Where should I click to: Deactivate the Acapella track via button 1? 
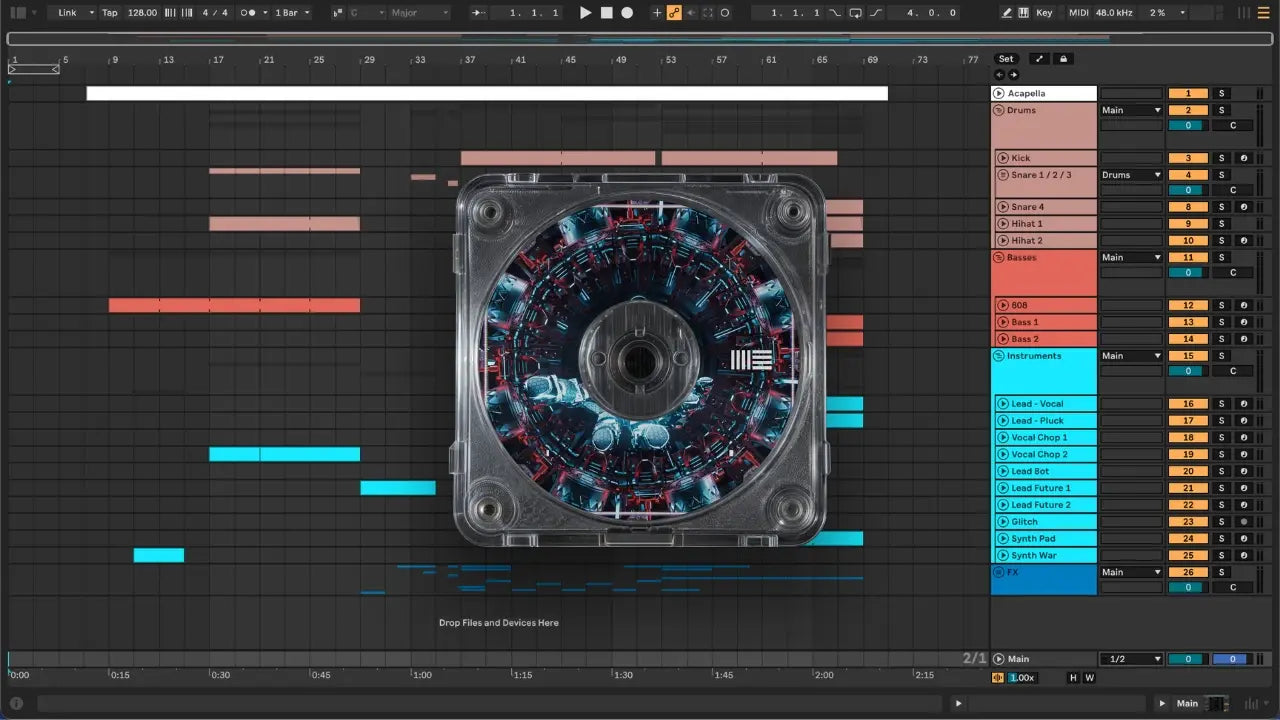coord(1188,93)
